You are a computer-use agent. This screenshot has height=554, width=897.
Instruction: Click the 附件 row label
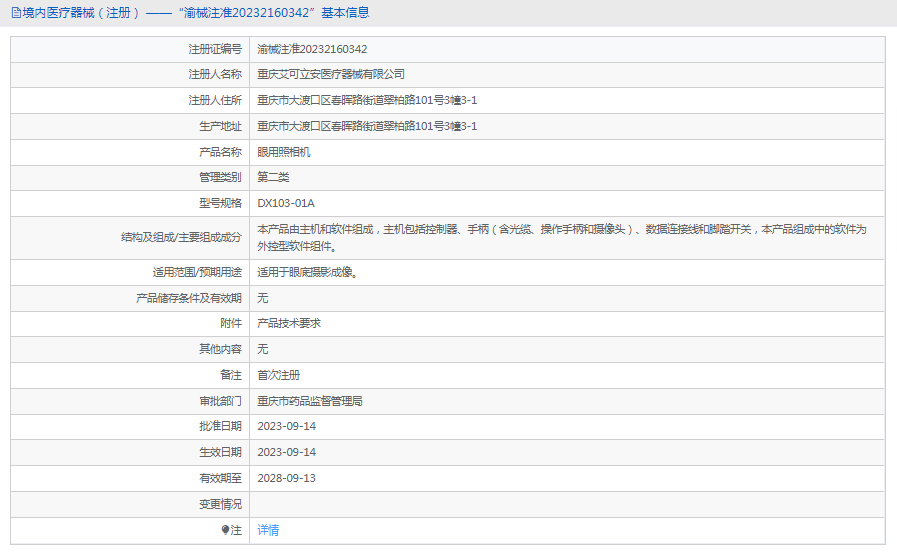(231, 323)
